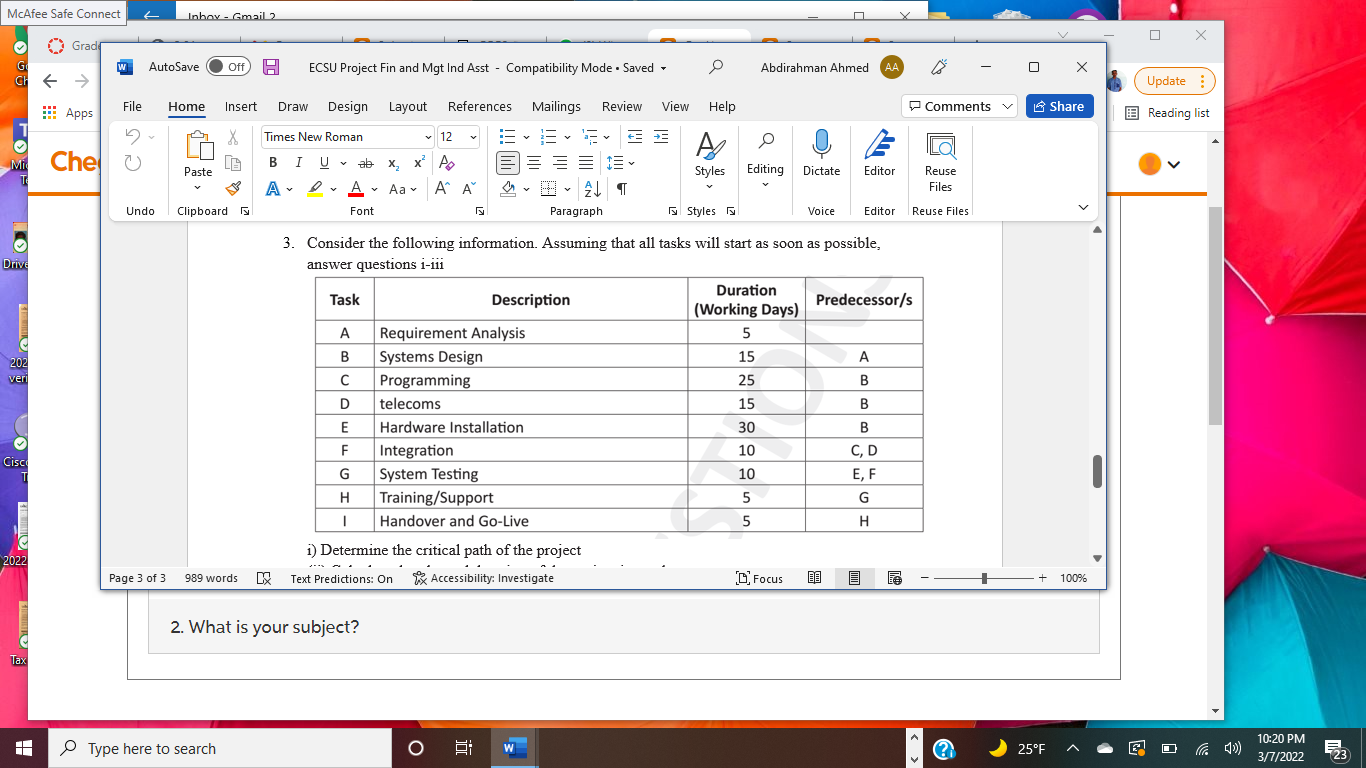The height and width of the screenshot is (768, 1366).
Task: Click the search magnifier in title bar
Action: point(716,67)
